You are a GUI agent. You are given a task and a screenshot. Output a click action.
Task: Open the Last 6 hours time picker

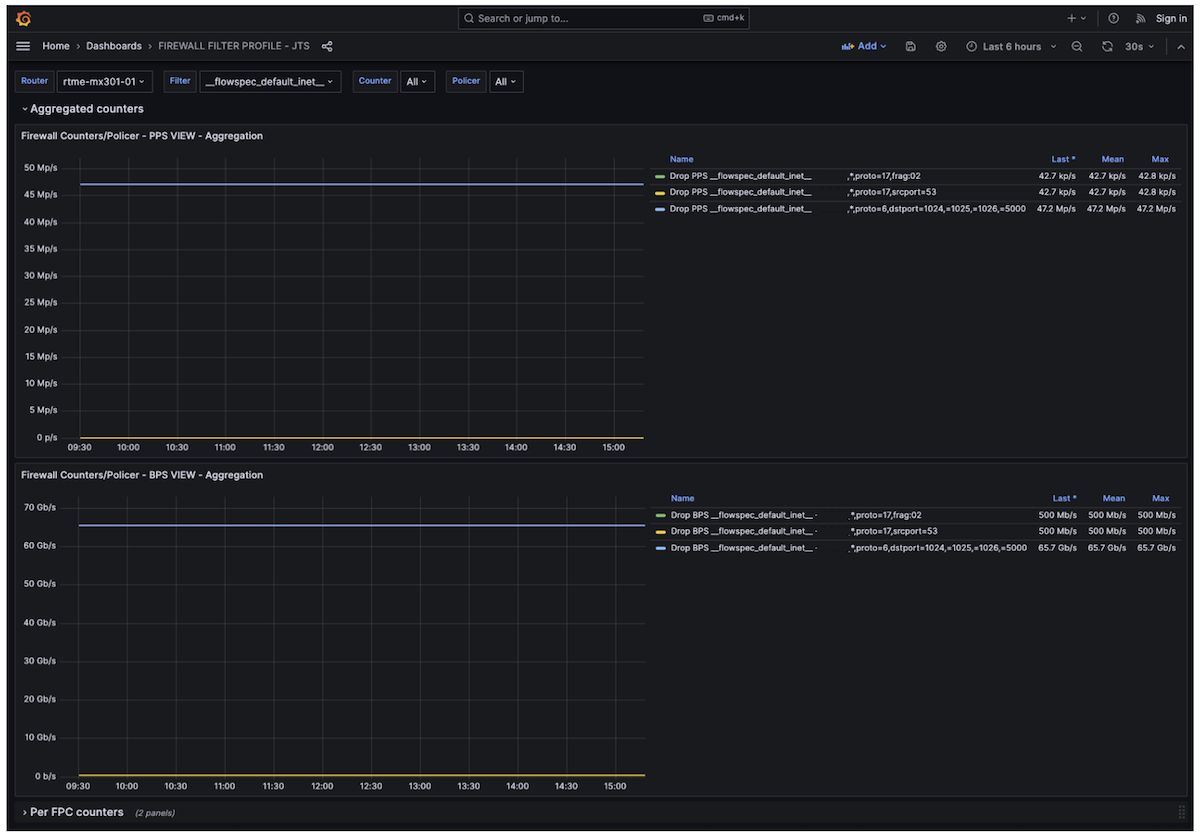tap(1011, 46)
